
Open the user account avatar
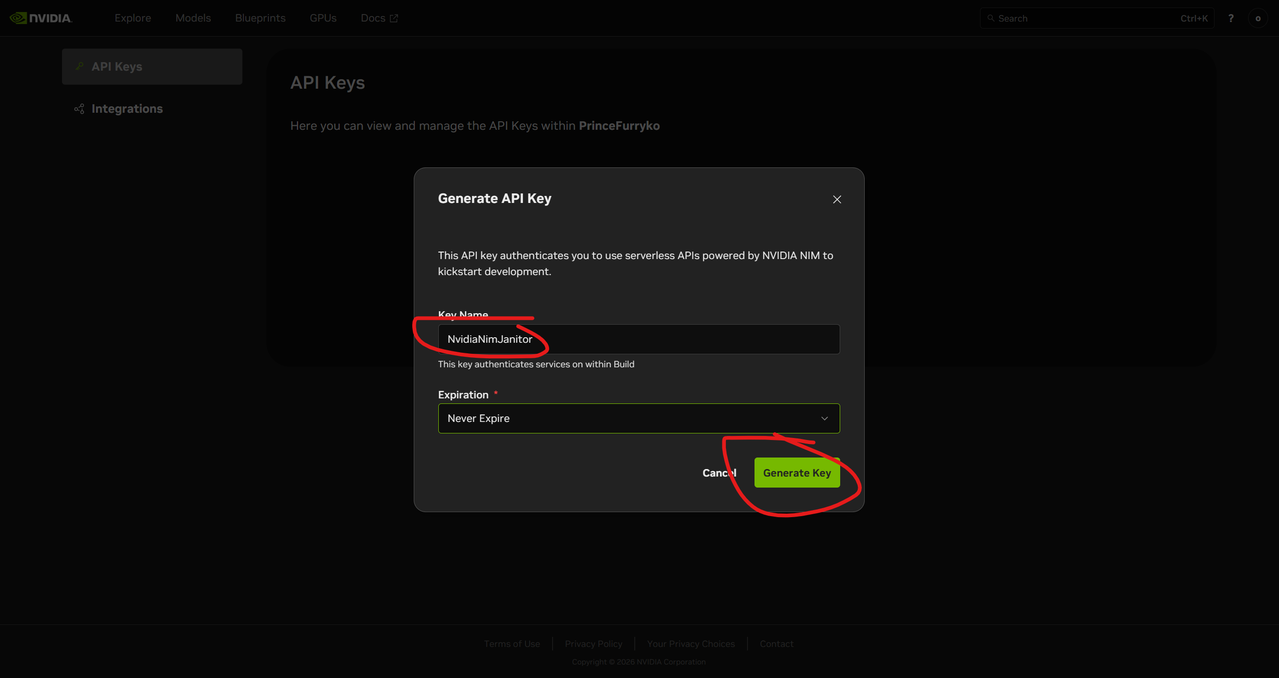click(x=1258, y=18)
